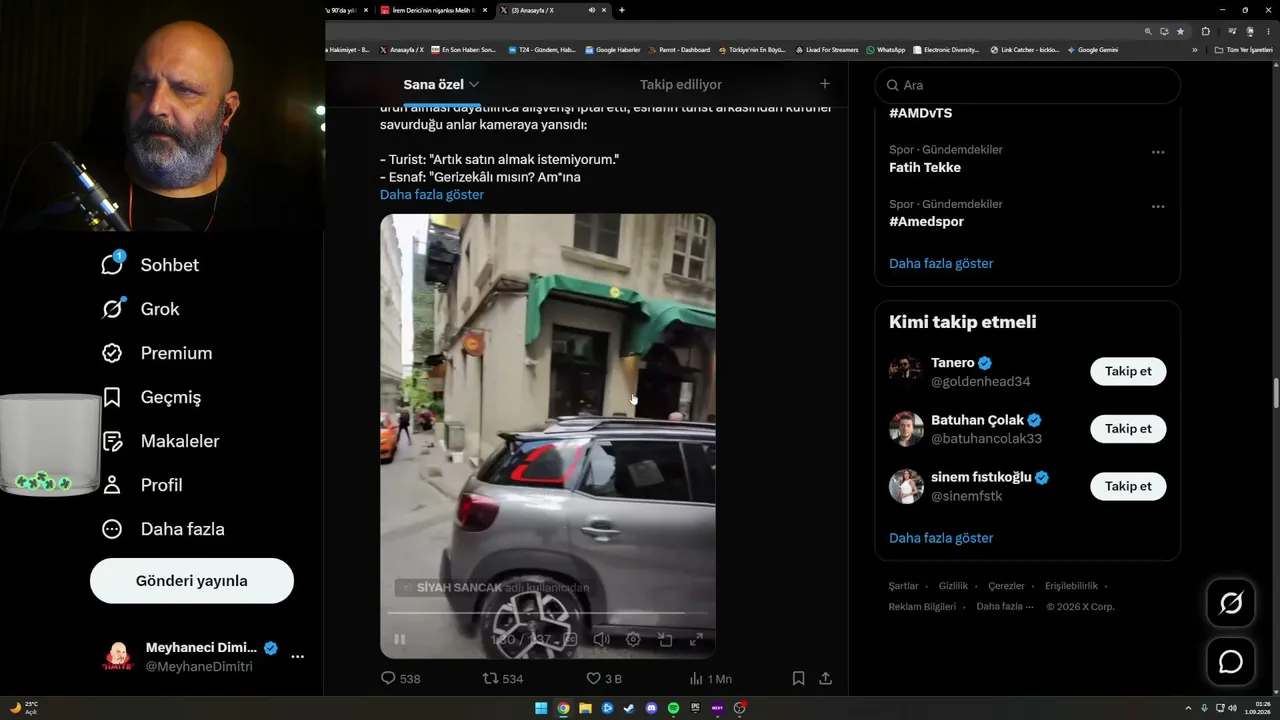Enable picture-in-picture for the video
Screen dimensions: 1280x720
tap(665, 639)
